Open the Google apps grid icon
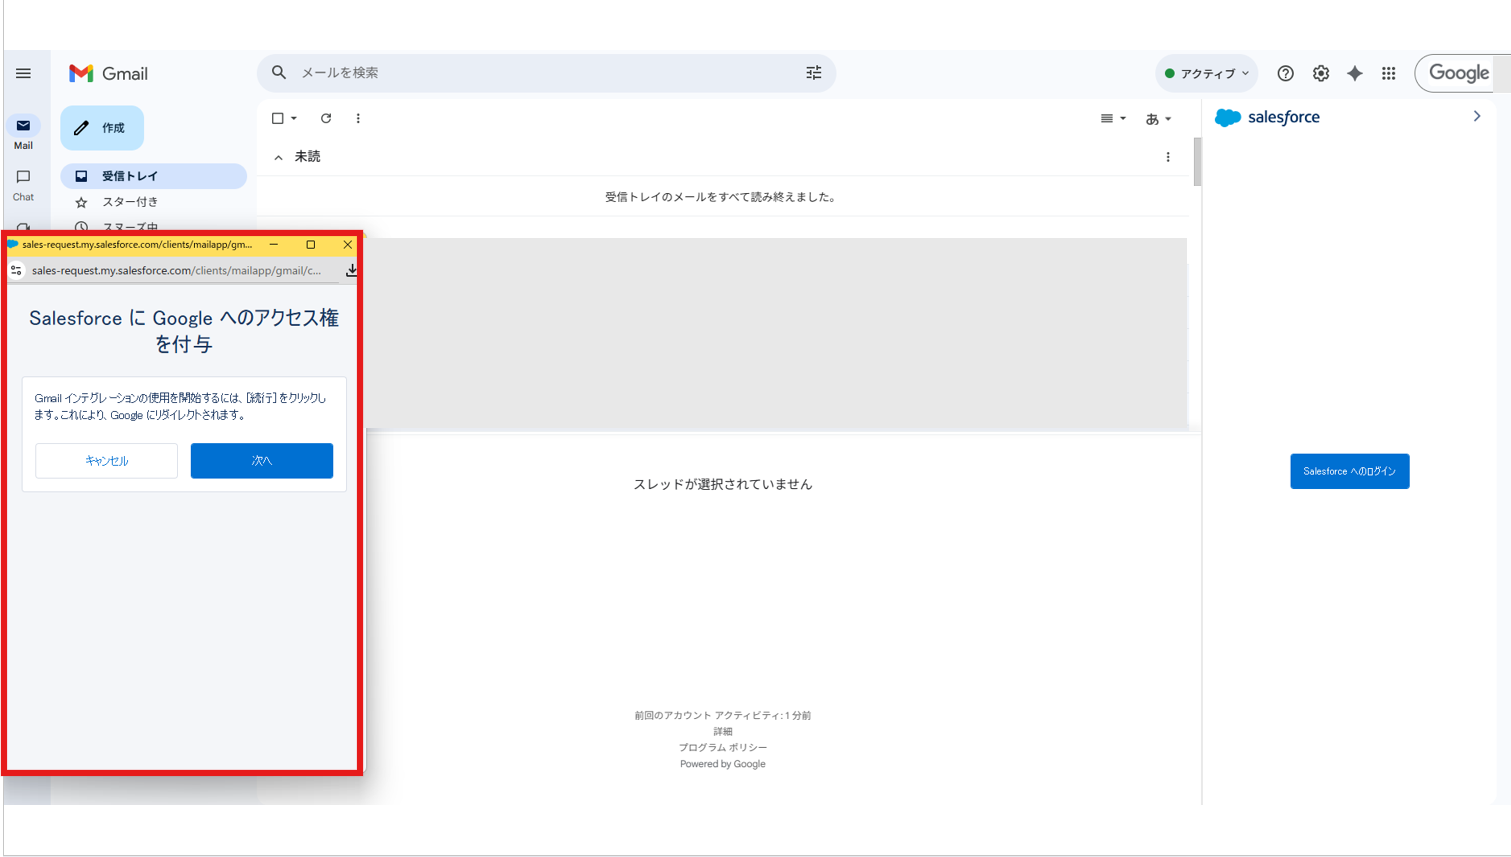 pyautogui.click(x=1389, y=73)
